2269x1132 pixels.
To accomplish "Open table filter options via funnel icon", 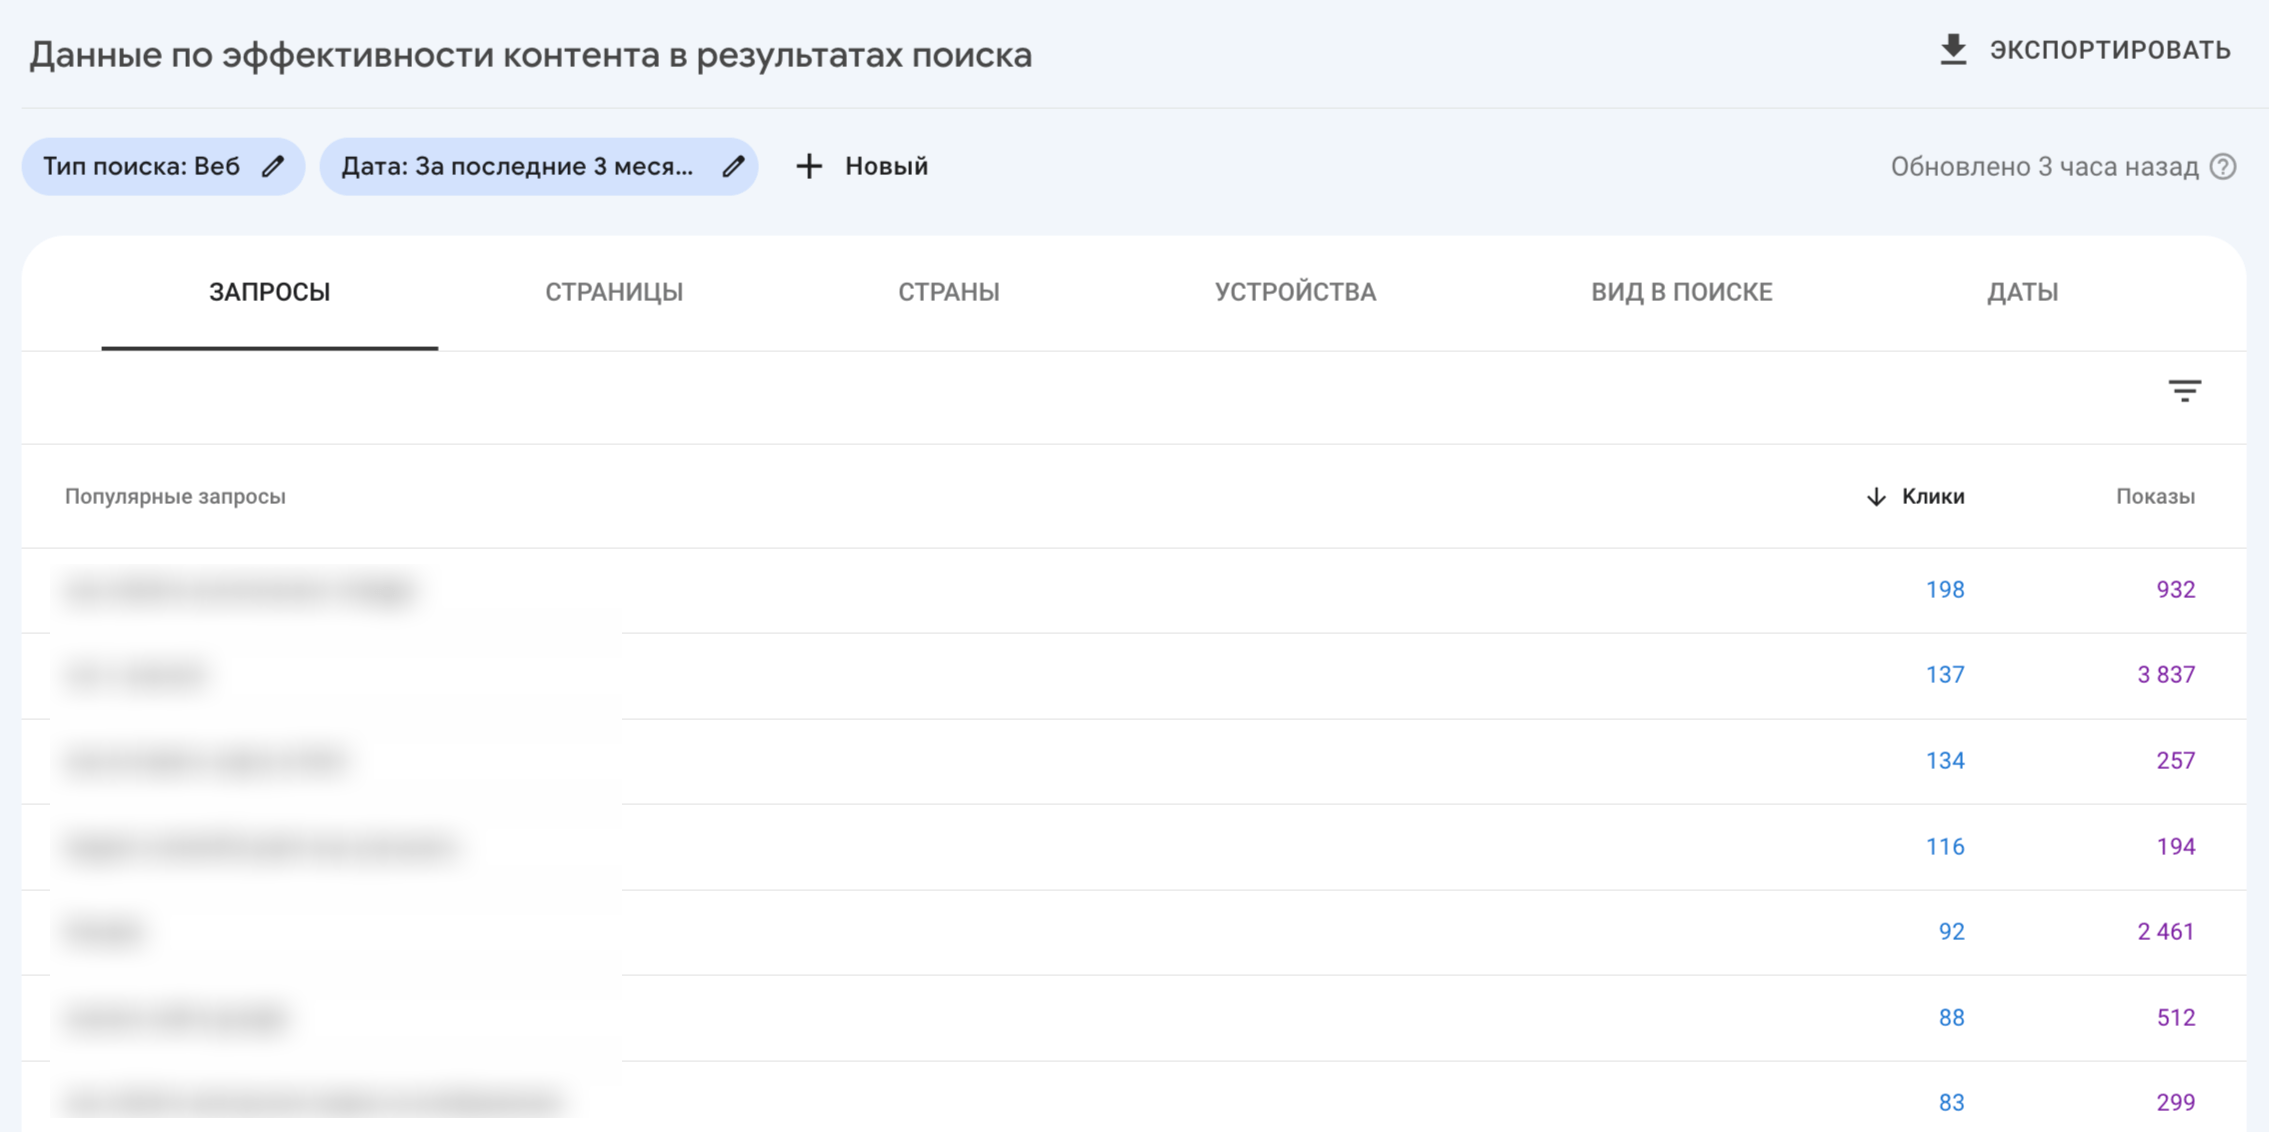I will point(2186,392).
